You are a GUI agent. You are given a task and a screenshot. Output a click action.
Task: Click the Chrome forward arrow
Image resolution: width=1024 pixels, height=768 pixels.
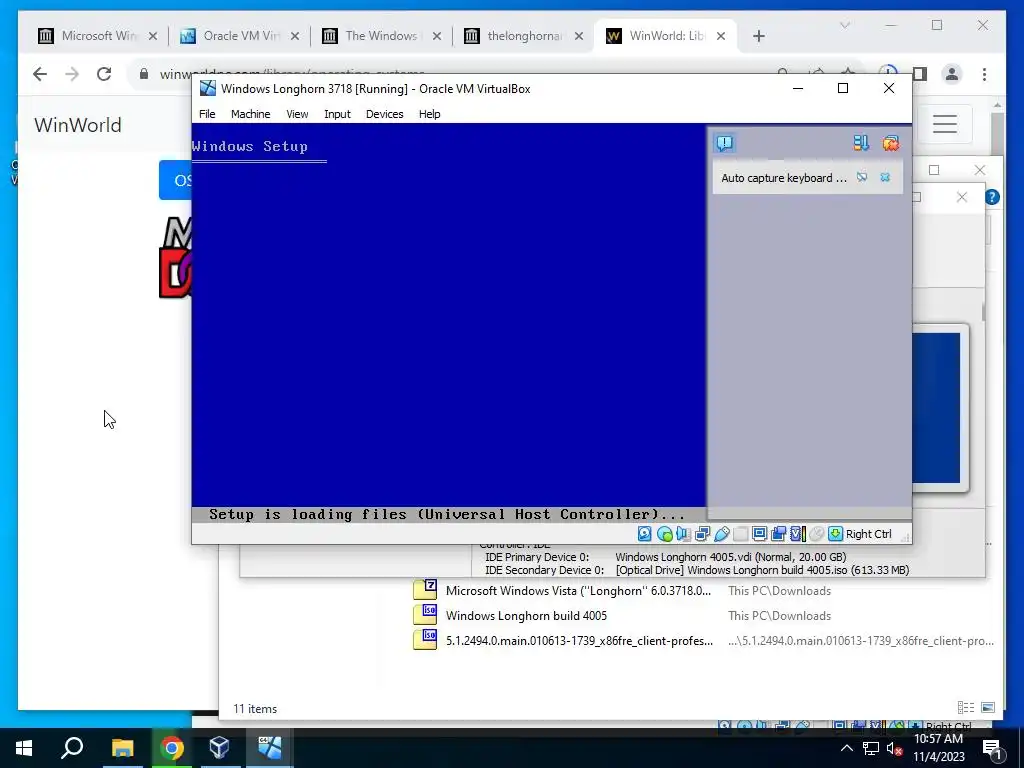click(x=72, y=74)
